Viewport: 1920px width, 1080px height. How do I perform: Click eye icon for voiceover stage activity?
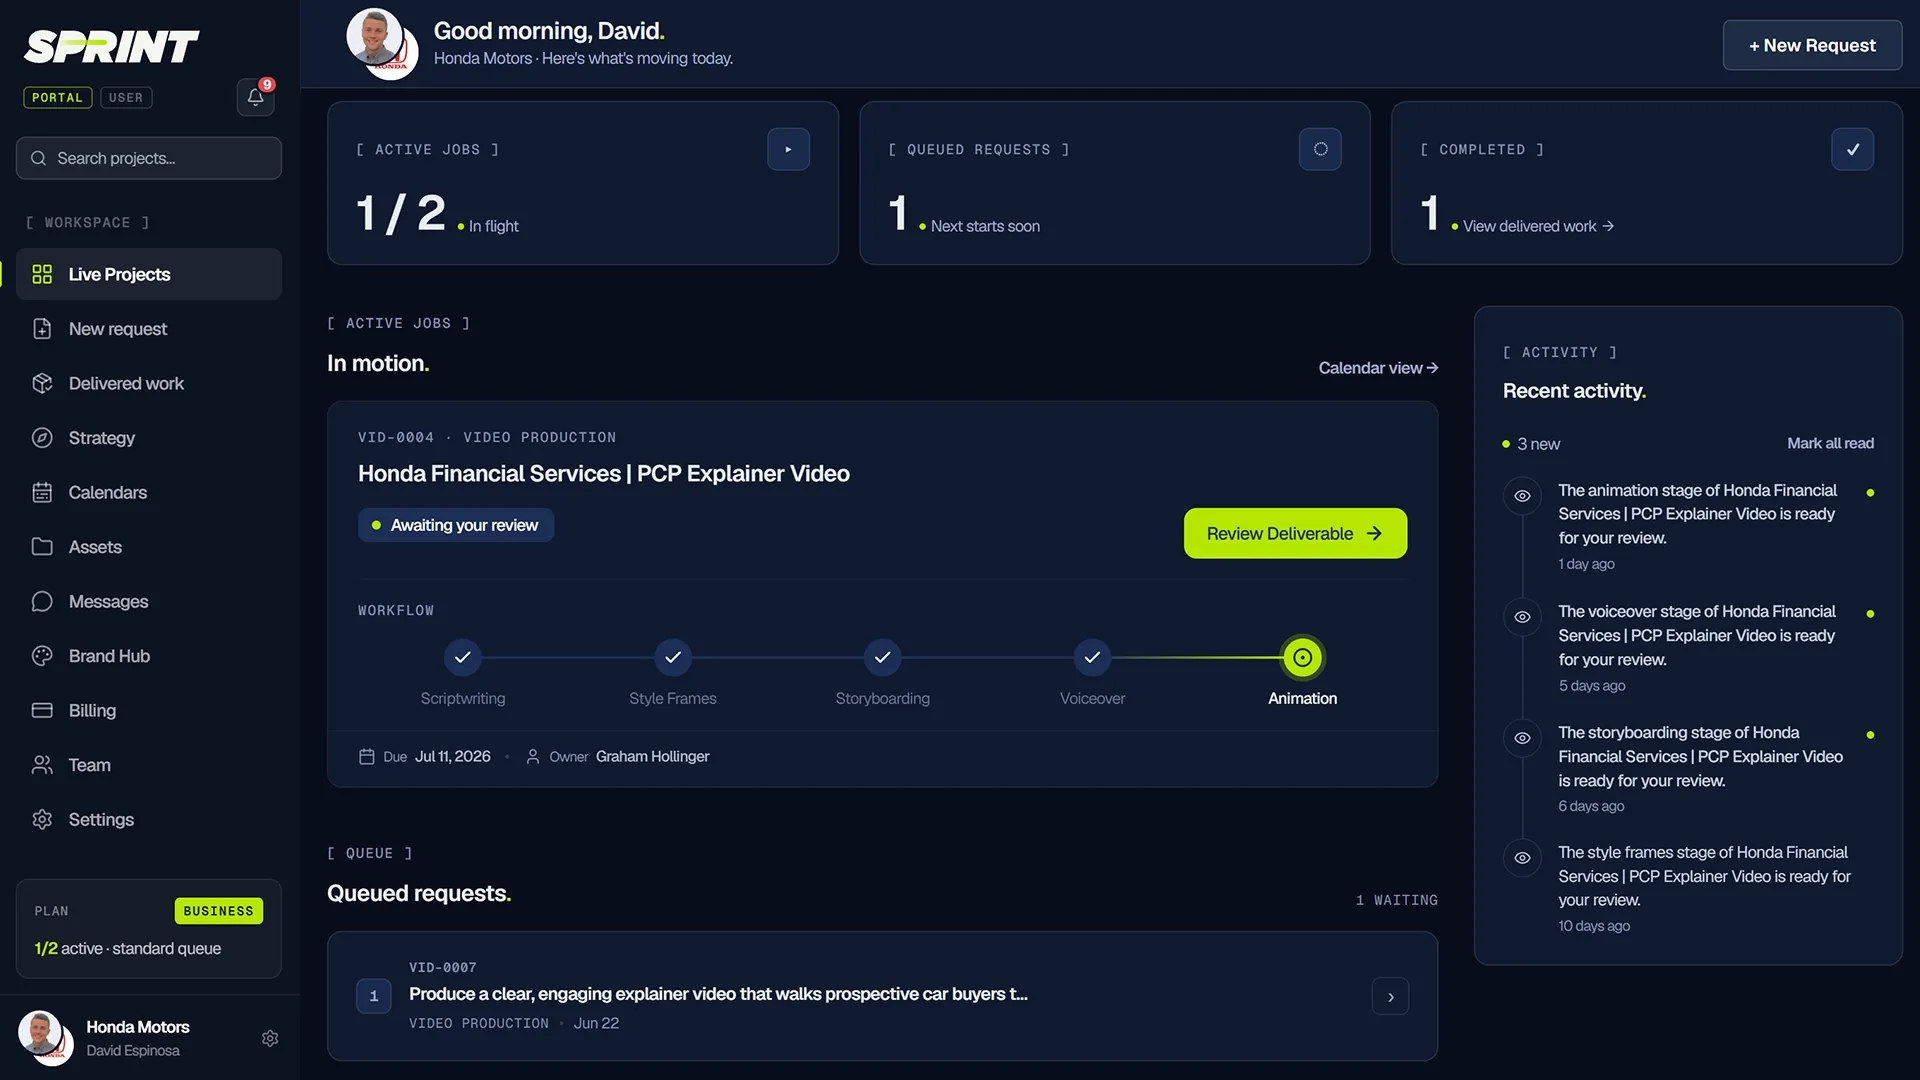1522,617
